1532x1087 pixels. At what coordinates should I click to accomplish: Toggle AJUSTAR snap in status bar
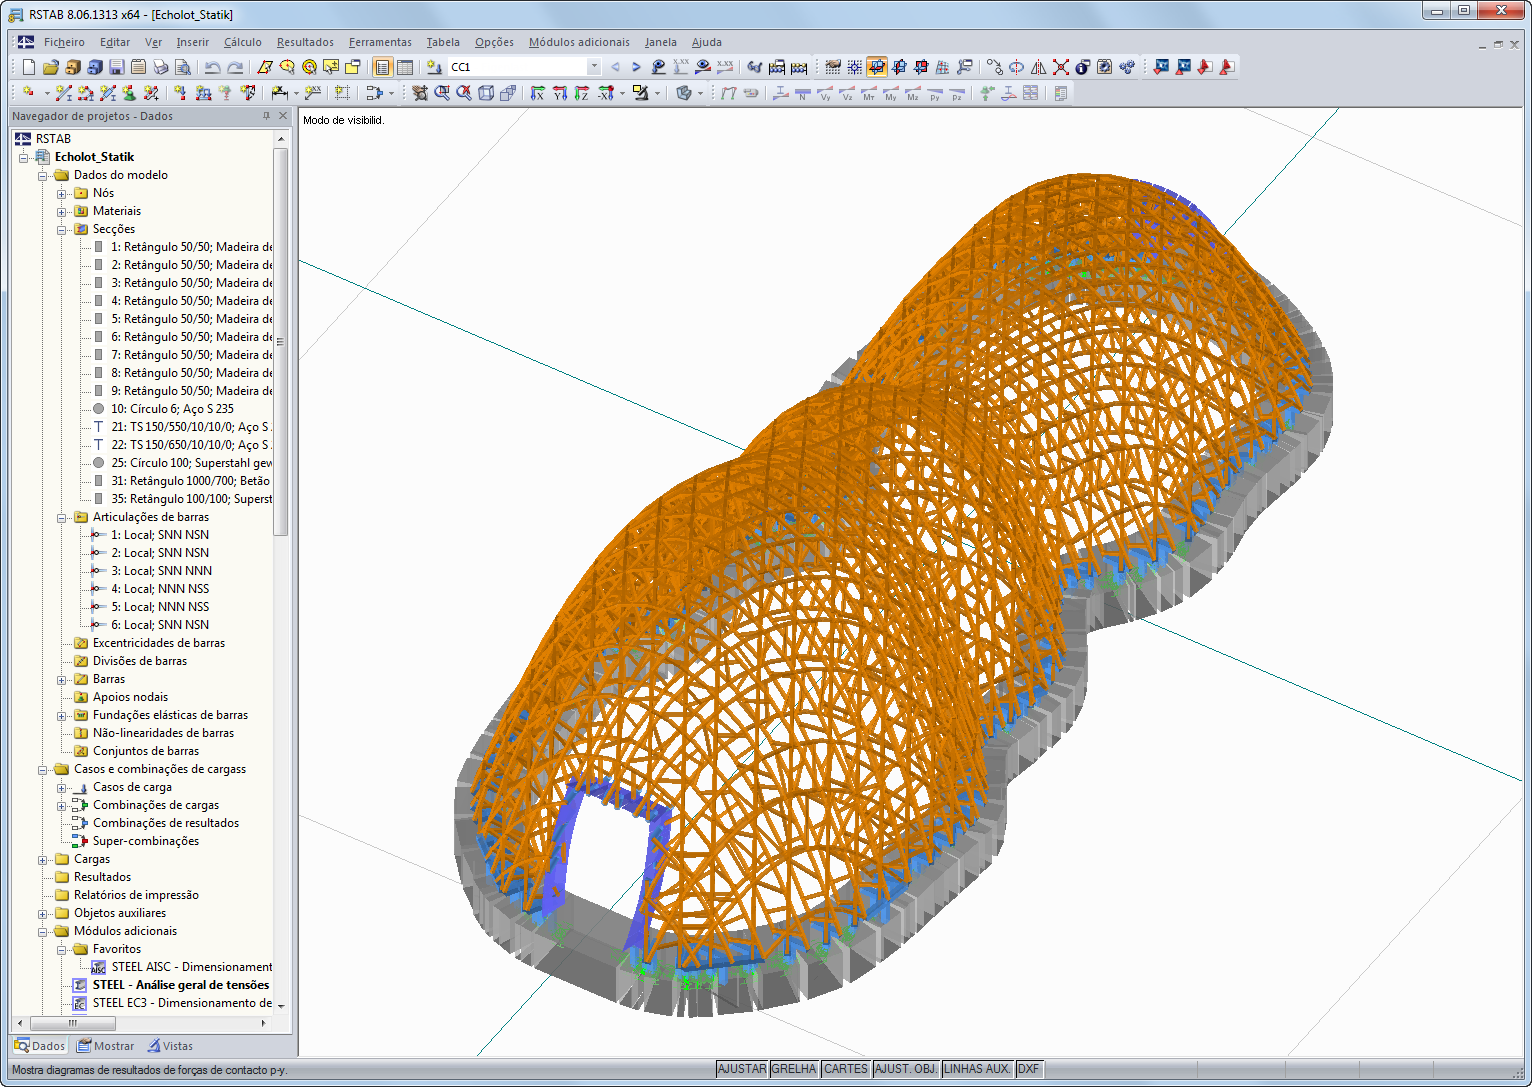tap(742, 1069)
